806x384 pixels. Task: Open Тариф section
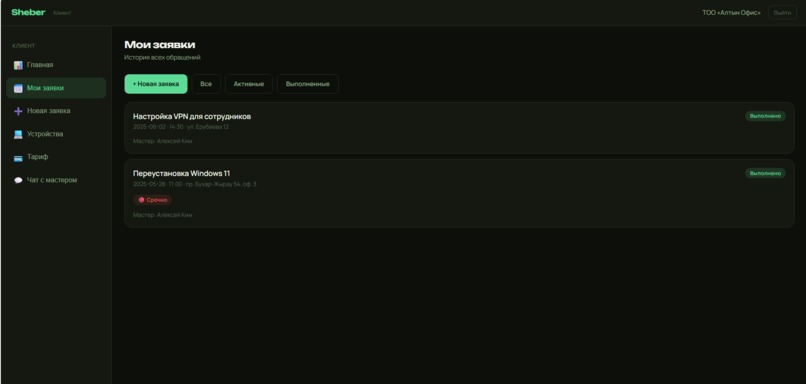[56, 157]
